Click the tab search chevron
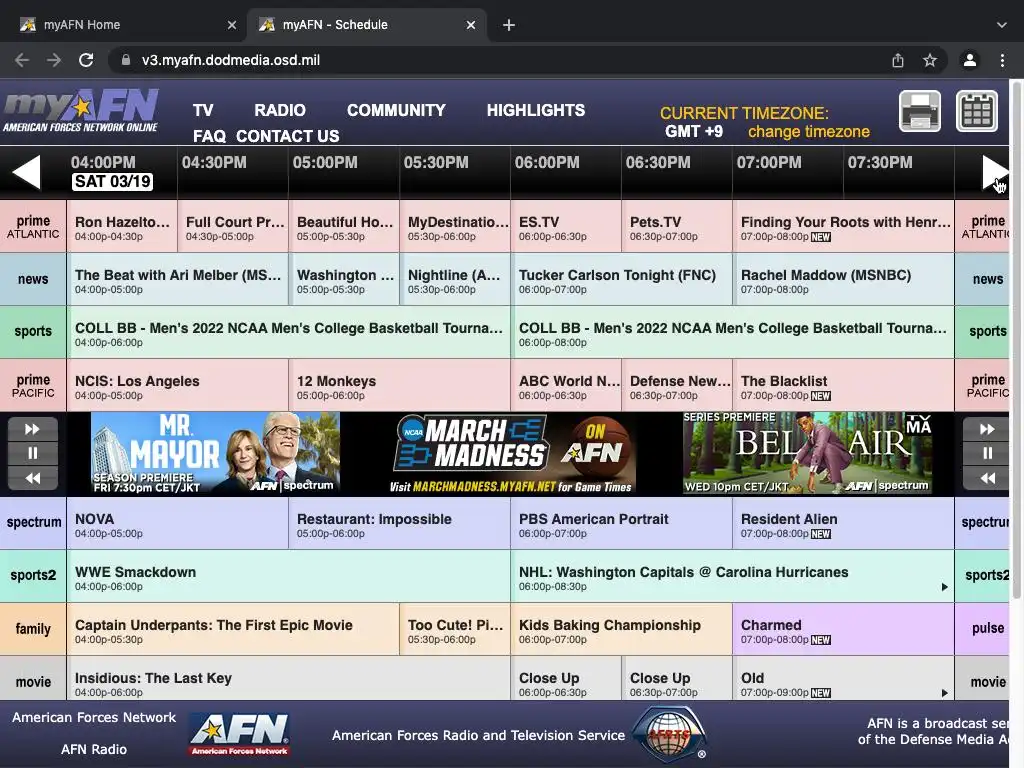The width and height of the screenshot is (1024, 768). pyautogui.click(x=1001, y=25)
